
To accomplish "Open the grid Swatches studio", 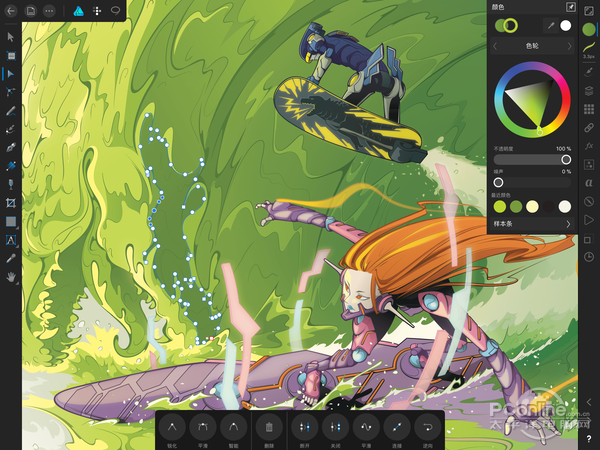I will point(589,109).
